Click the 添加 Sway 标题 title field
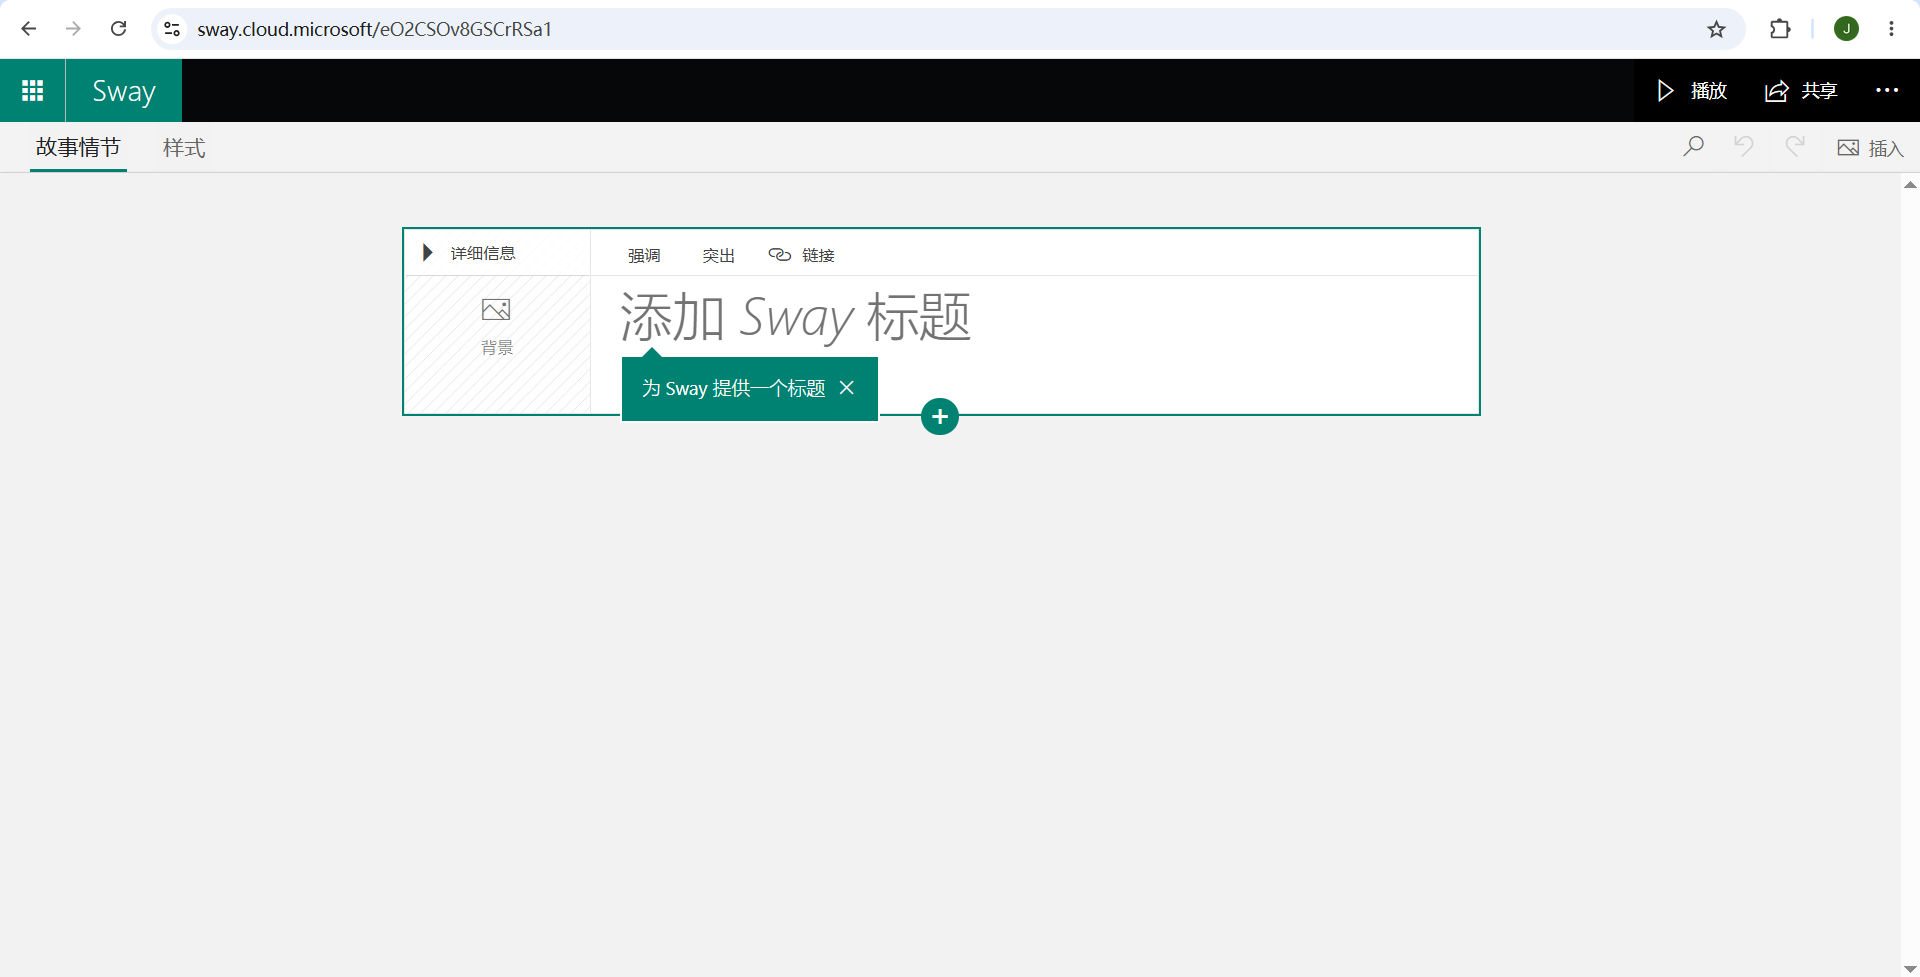Screen dimensions: 1920x977 click(x=796, y=318)
